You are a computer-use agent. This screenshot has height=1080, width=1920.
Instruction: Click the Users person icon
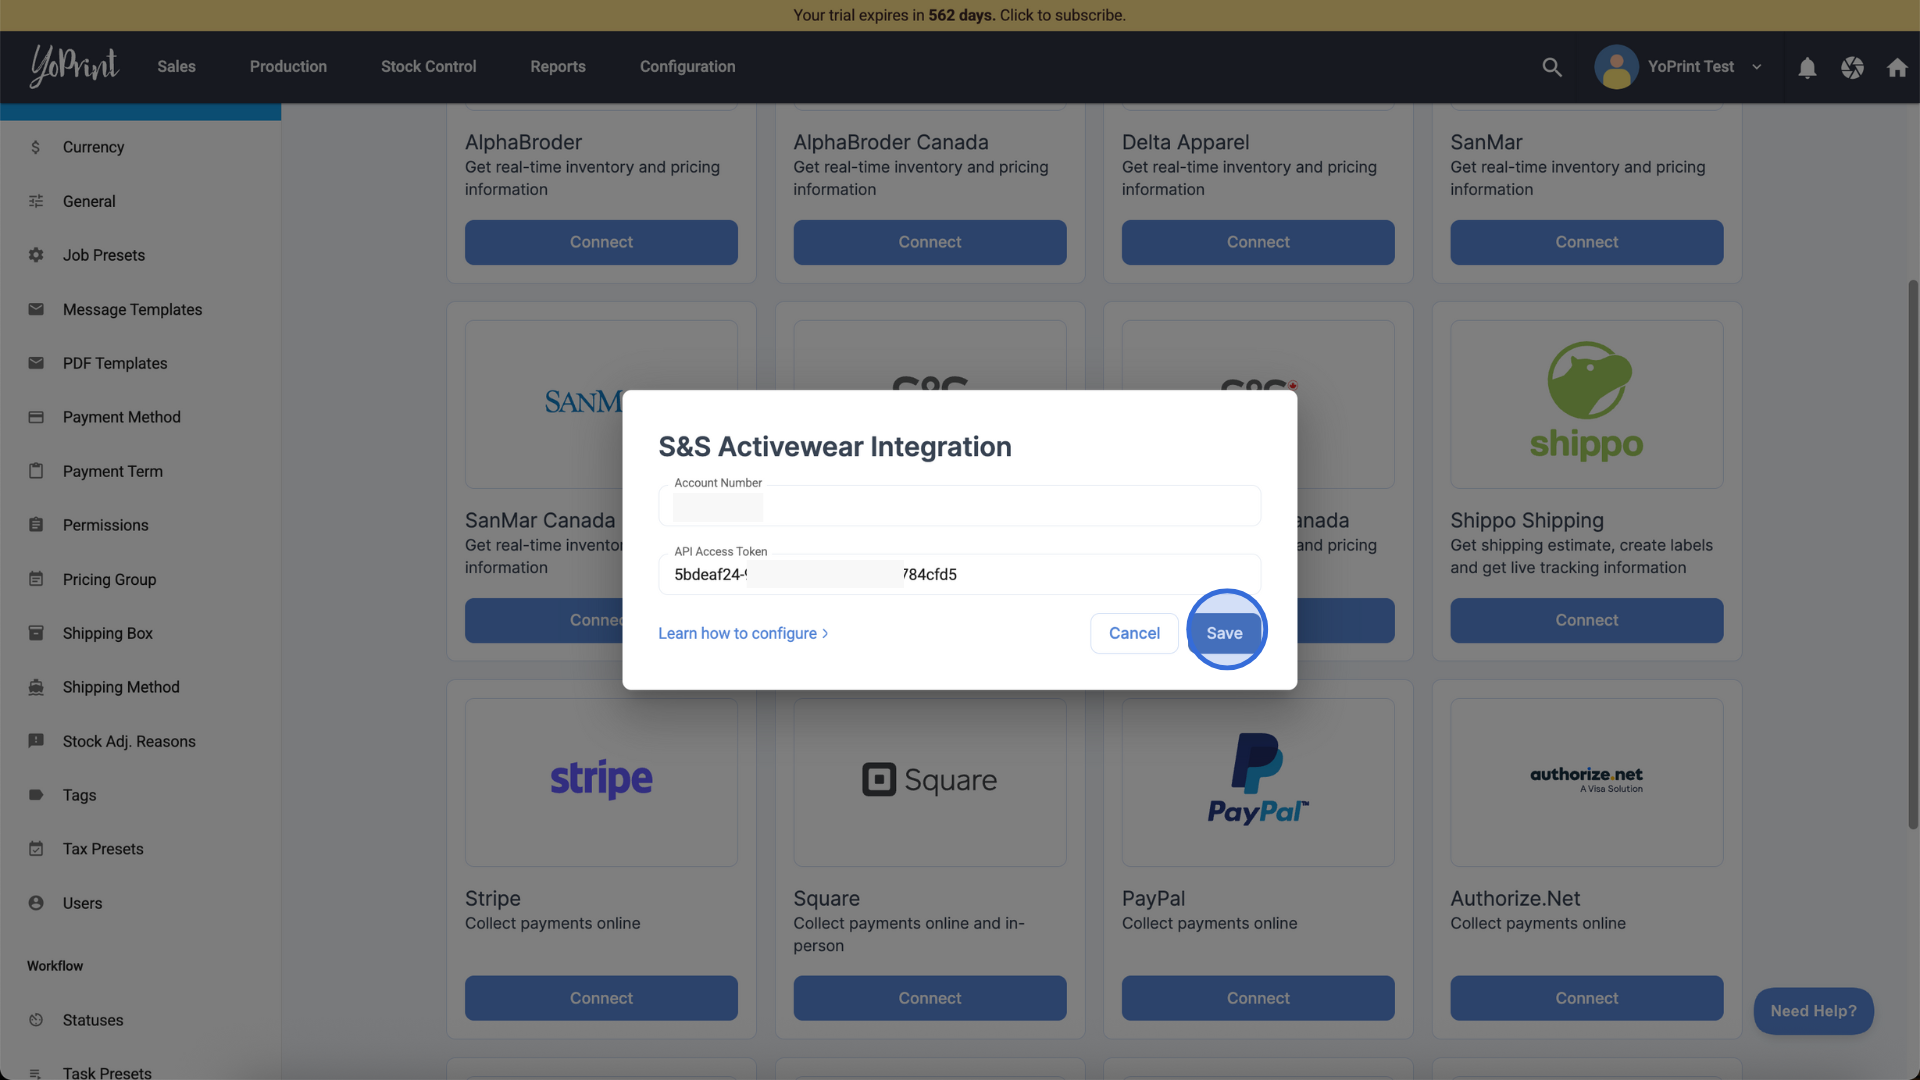tap(36, 903)
